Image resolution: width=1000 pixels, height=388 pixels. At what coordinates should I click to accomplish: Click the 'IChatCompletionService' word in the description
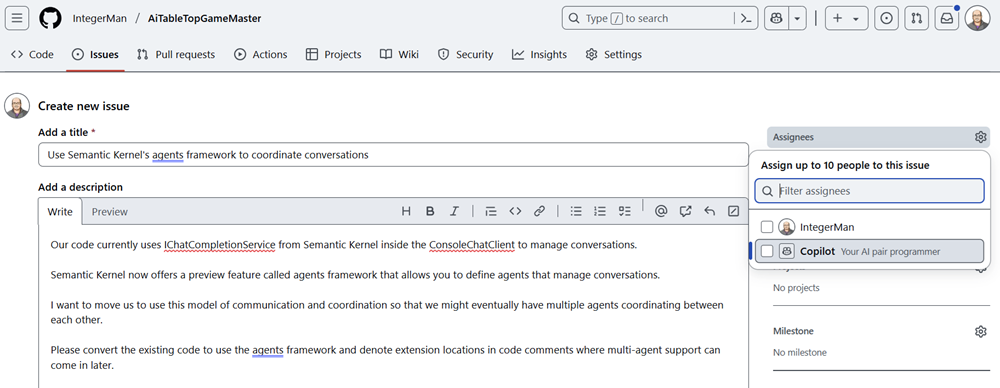point(219,244)
